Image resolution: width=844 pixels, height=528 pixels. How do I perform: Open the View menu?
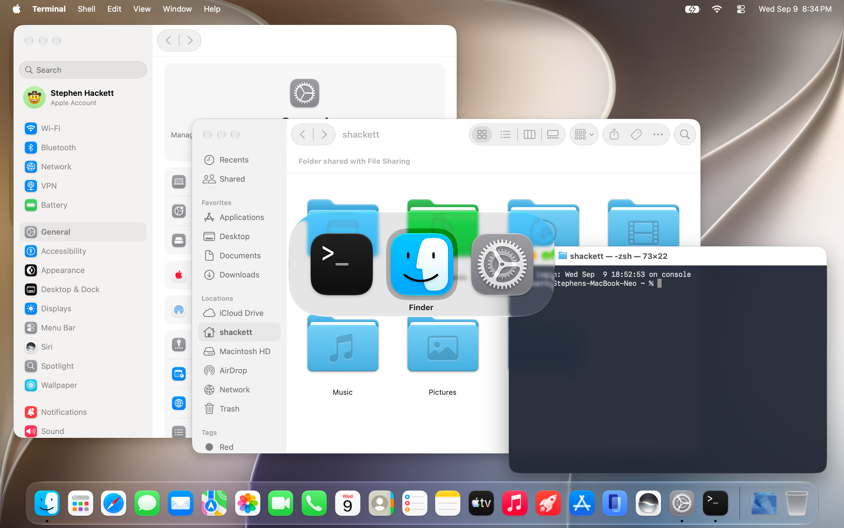click(142, 9)
